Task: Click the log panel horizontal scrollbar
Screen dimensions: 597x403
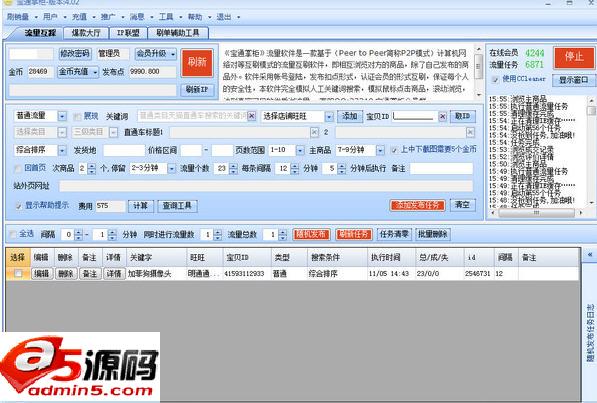Action: tap(536, 213)
